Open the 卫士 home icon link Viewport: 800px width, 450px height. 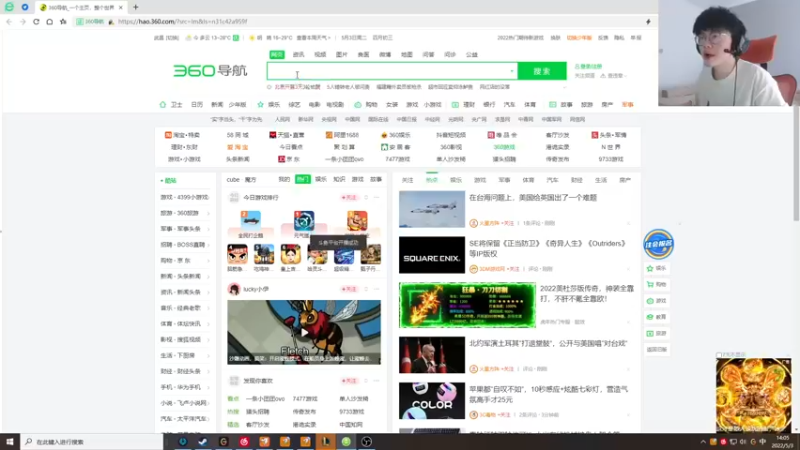click(163, 105)
